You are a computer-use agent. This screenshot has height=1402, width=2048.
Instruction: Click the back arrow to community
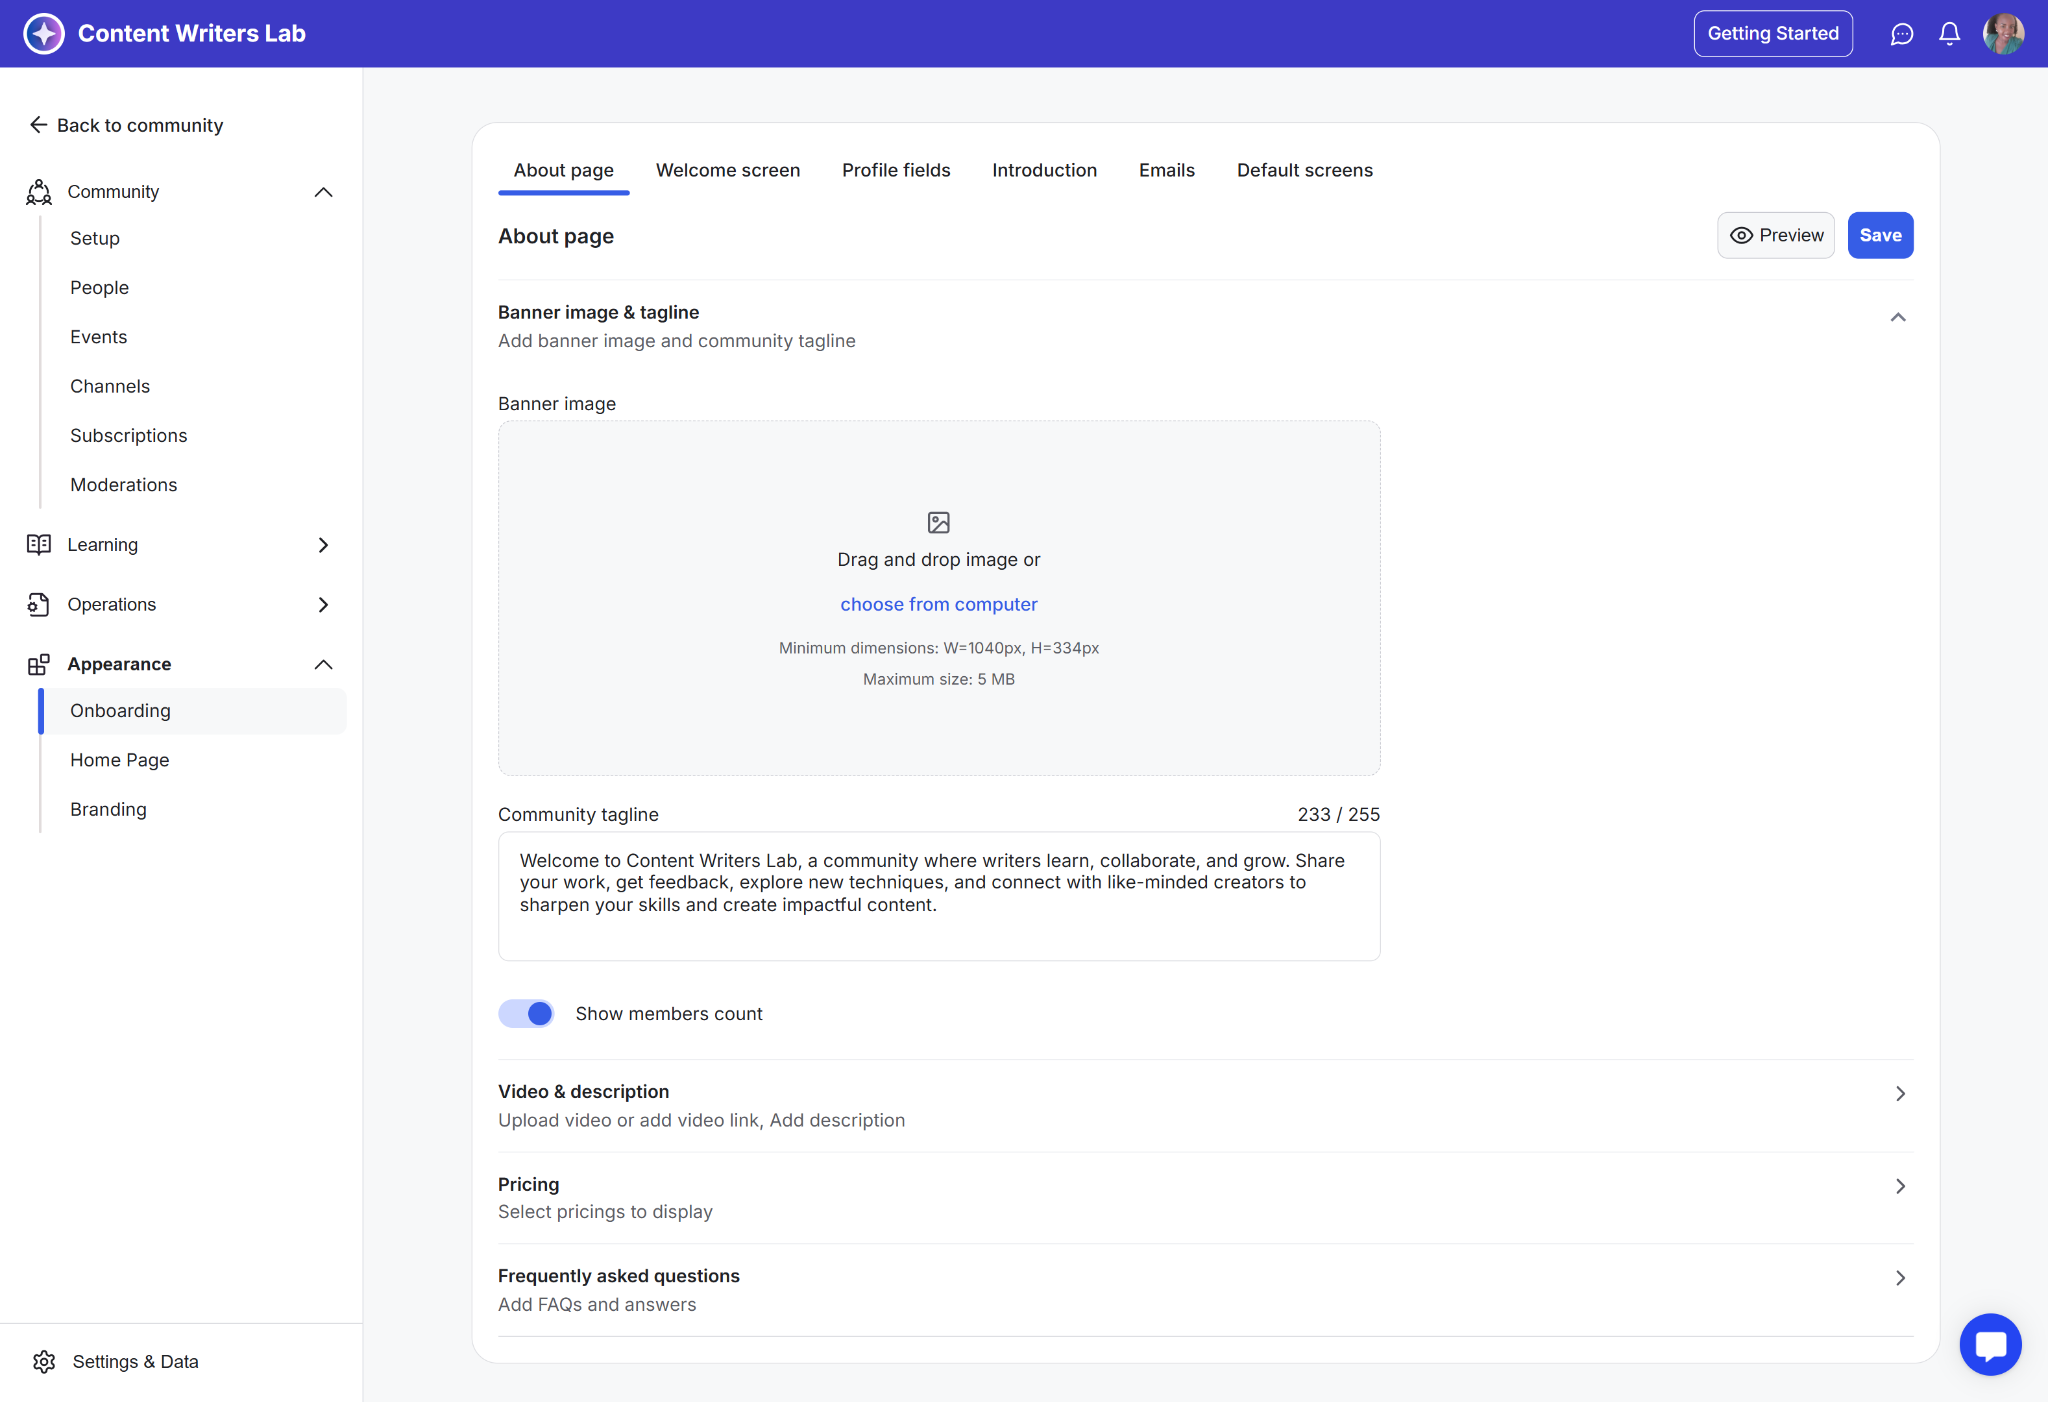(38, 124)
